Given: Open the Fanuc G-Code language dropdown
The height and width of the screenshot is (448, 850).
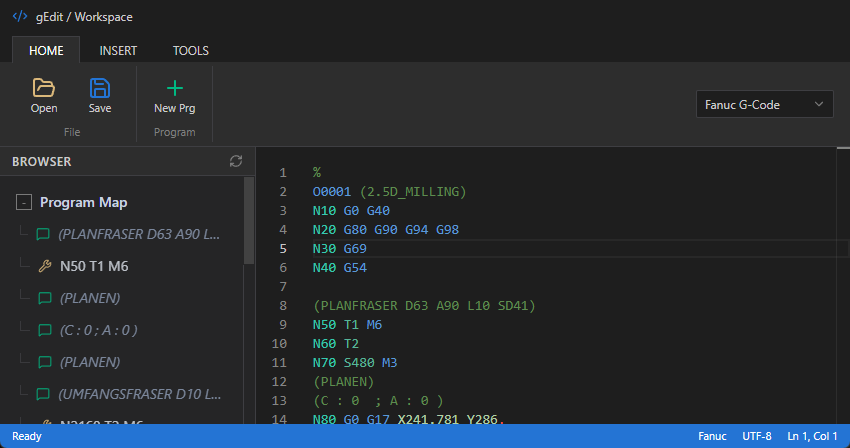Looking at the screenshot, I should 764,104.
